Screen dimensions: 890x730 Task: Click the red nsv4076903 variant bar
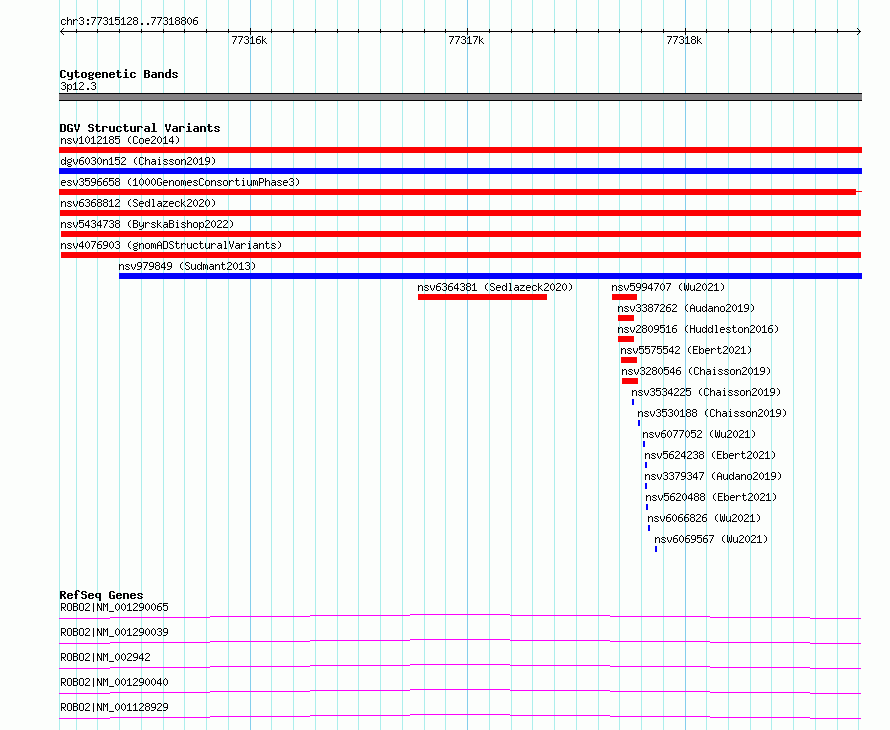(x=461, y=255)
